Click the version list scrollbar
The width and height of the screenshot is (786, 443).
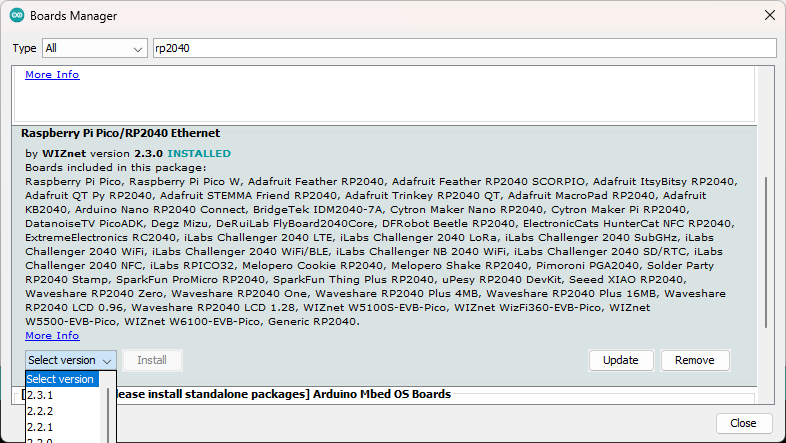[108, 414]
